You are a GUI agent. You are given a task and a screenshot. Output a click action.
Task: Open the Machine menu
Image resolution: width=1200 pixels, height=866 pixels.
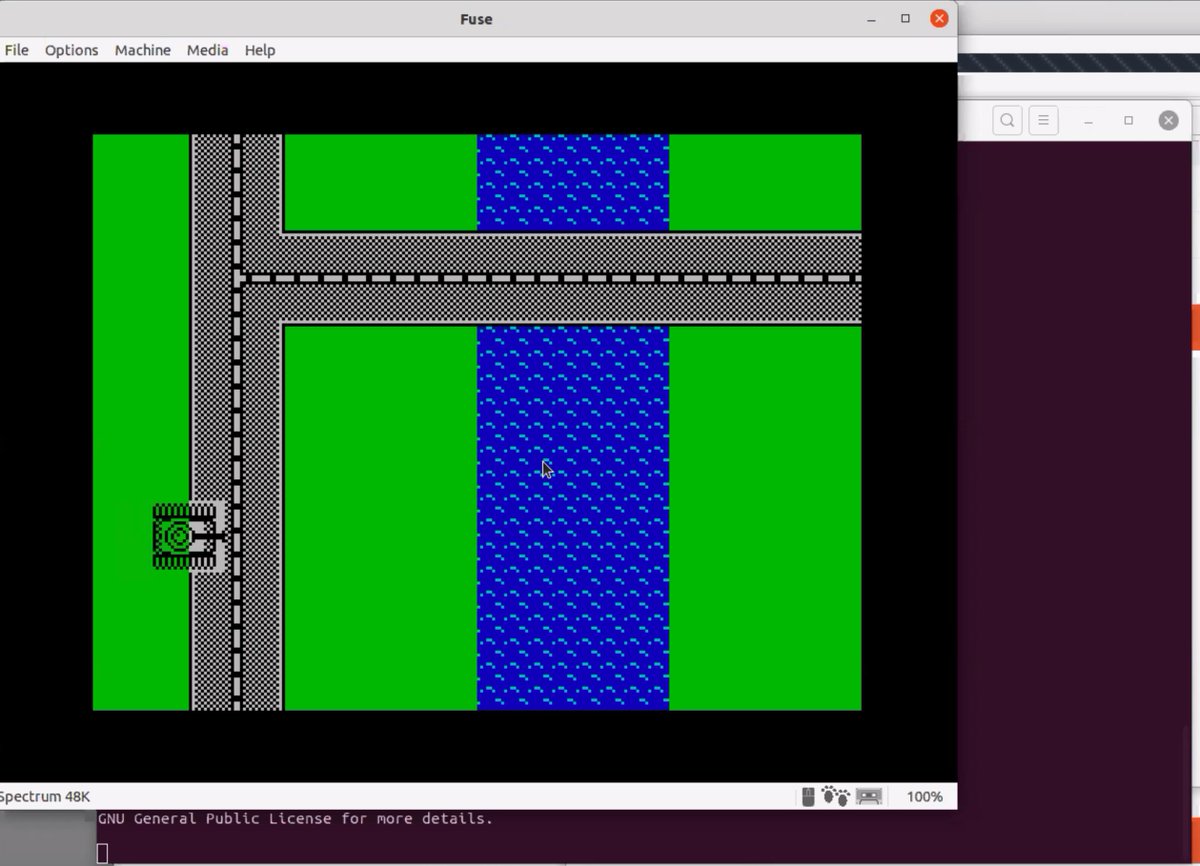click(142, 50)
